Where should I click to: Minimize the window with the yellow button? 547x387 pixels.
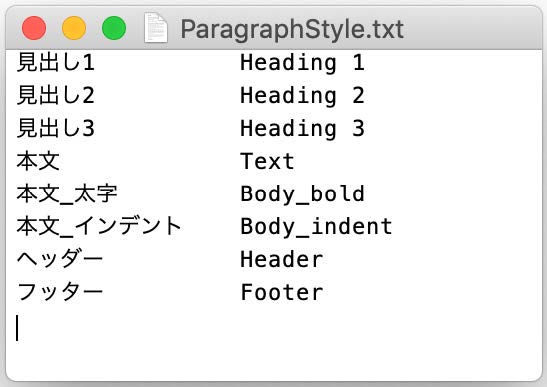tap(74, 28)
